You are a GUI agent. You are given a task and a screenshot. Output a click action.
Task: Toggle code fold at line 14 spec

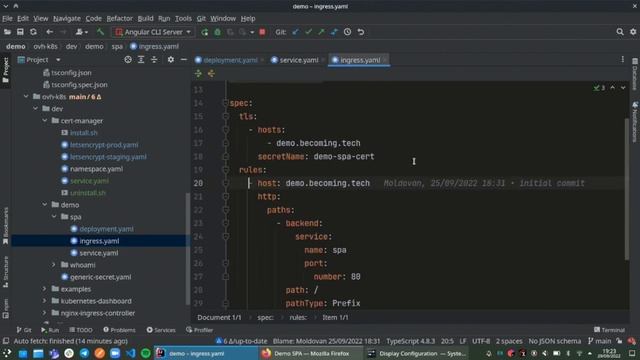[225, 103]
